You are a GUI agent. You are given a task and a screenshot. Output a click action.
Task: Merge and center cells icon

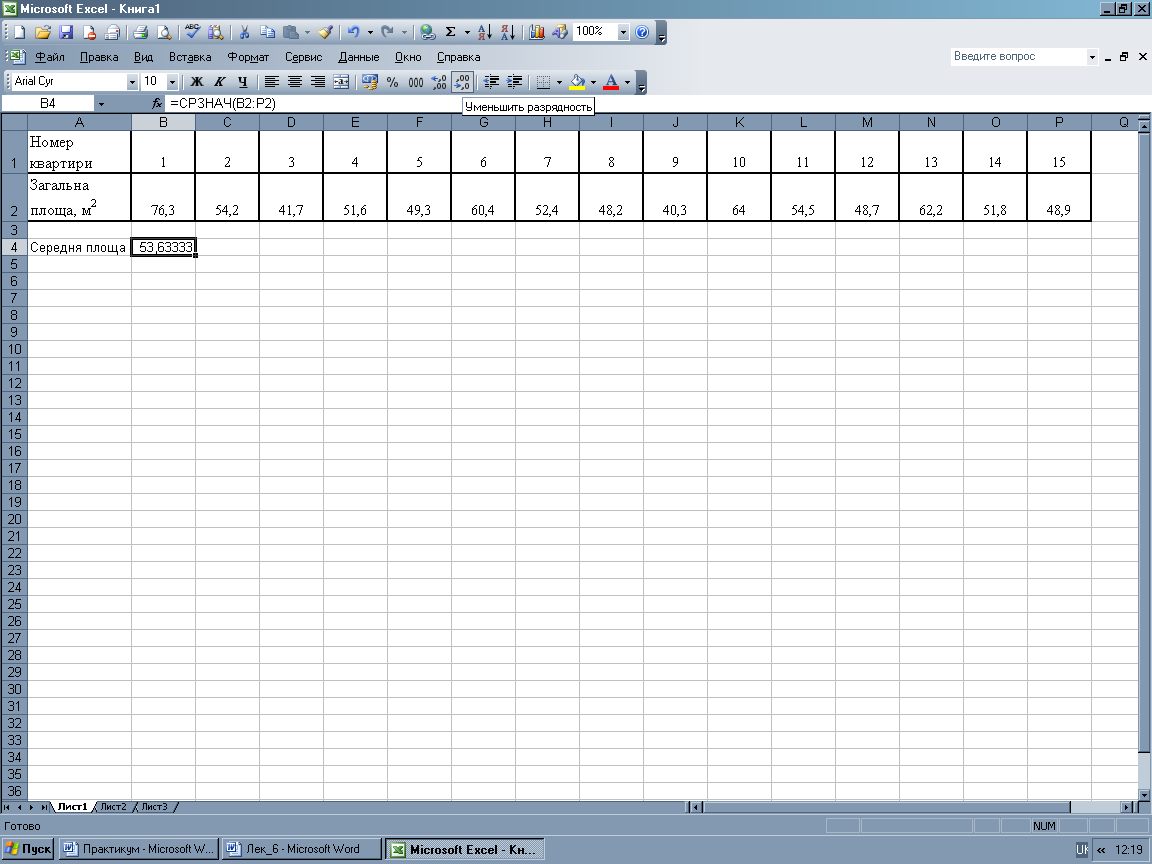coord(341,82)
